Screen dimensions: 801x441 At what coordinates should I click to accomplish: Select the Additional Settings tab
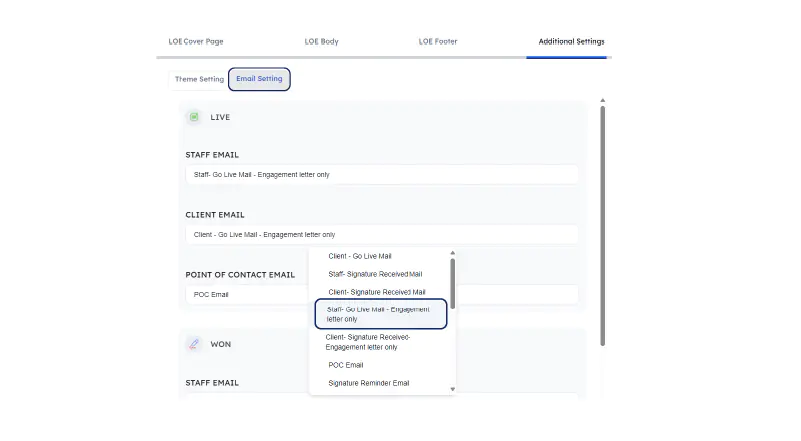[571, 41]
